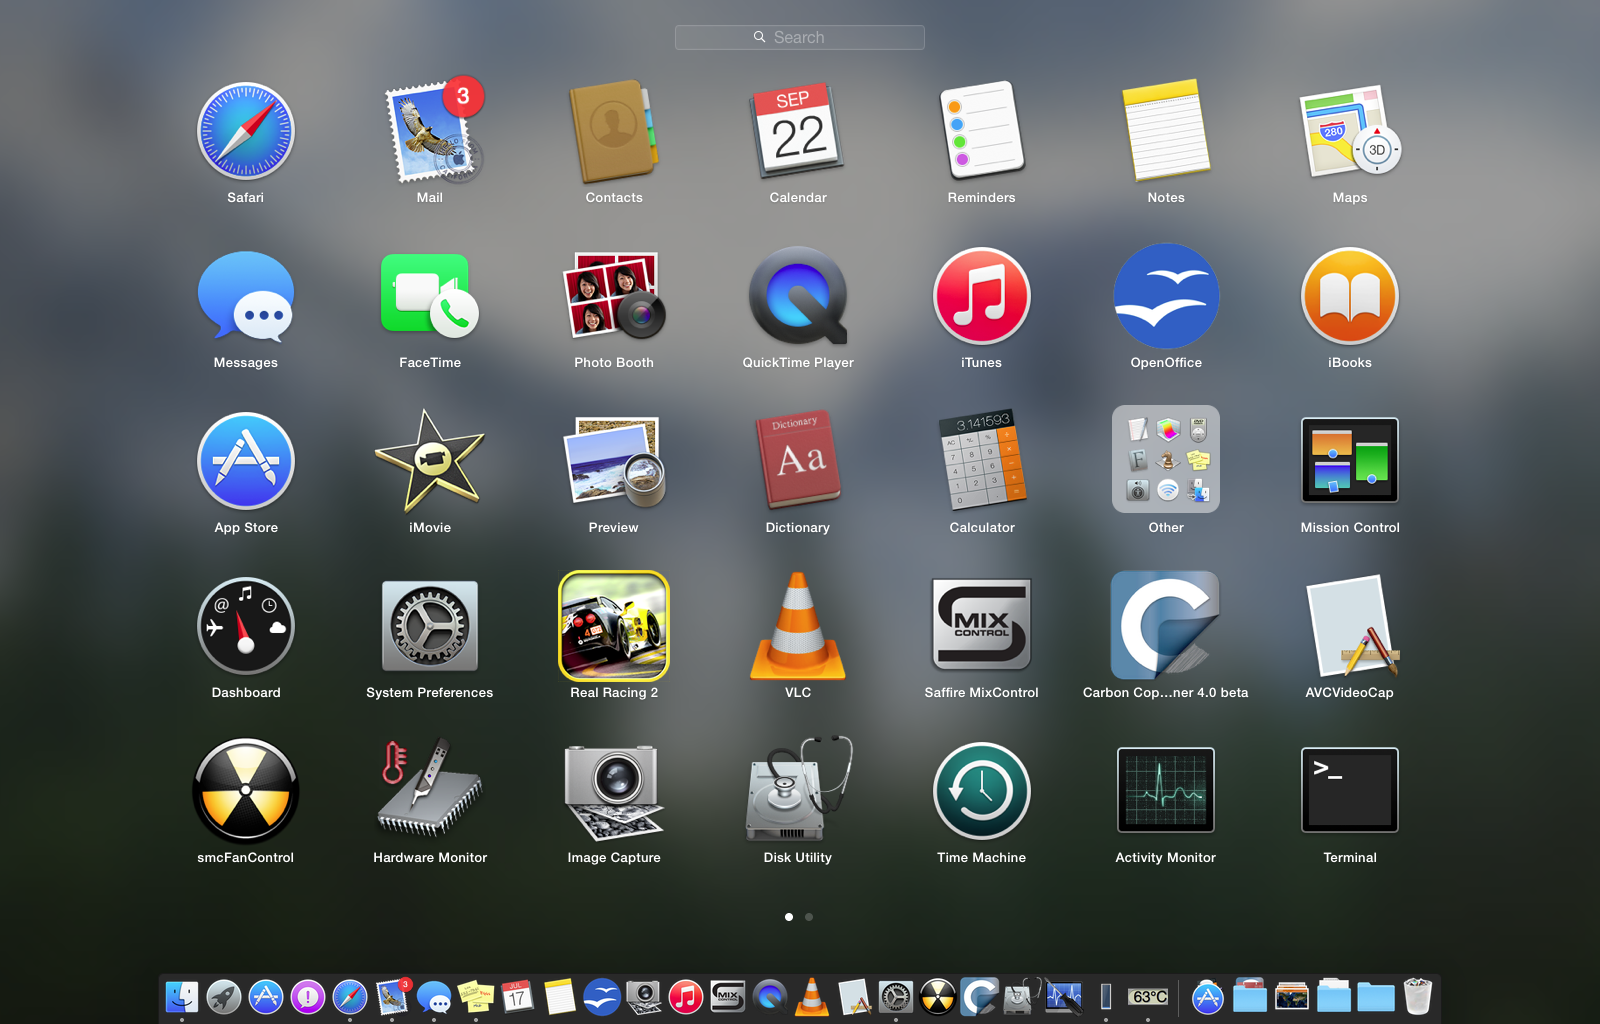The image size is (1600, 1024).
Task: Open Safari from Launchpad grid
Action: pyautogui.click(x=245, y=132)
